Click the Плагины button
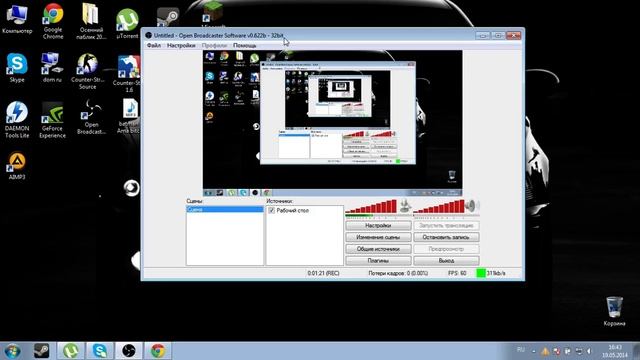 pos(378,260)
